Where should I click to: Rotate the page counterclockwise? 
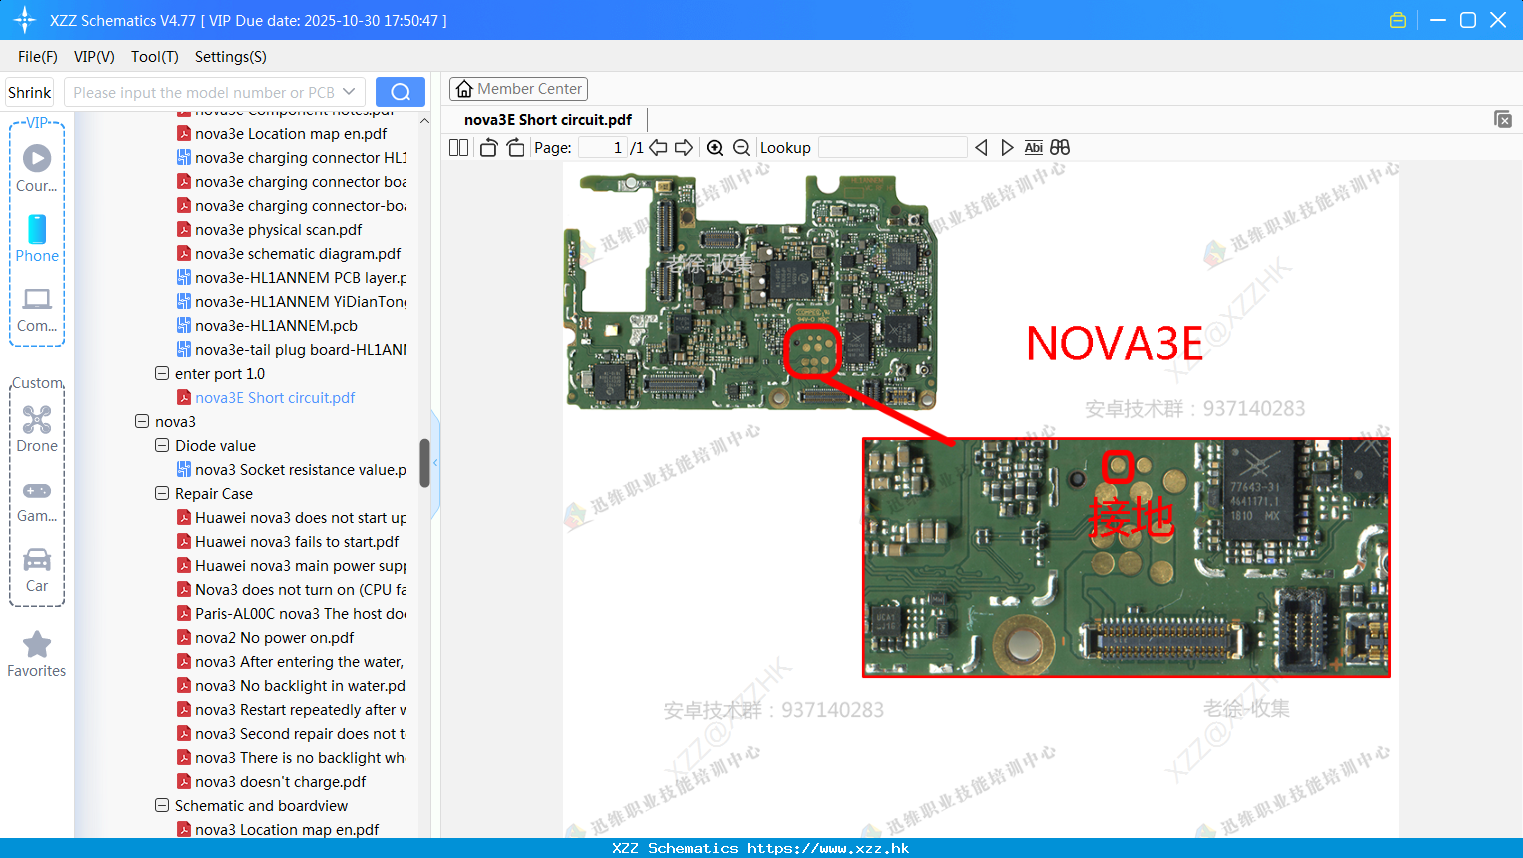click(488, 148)
